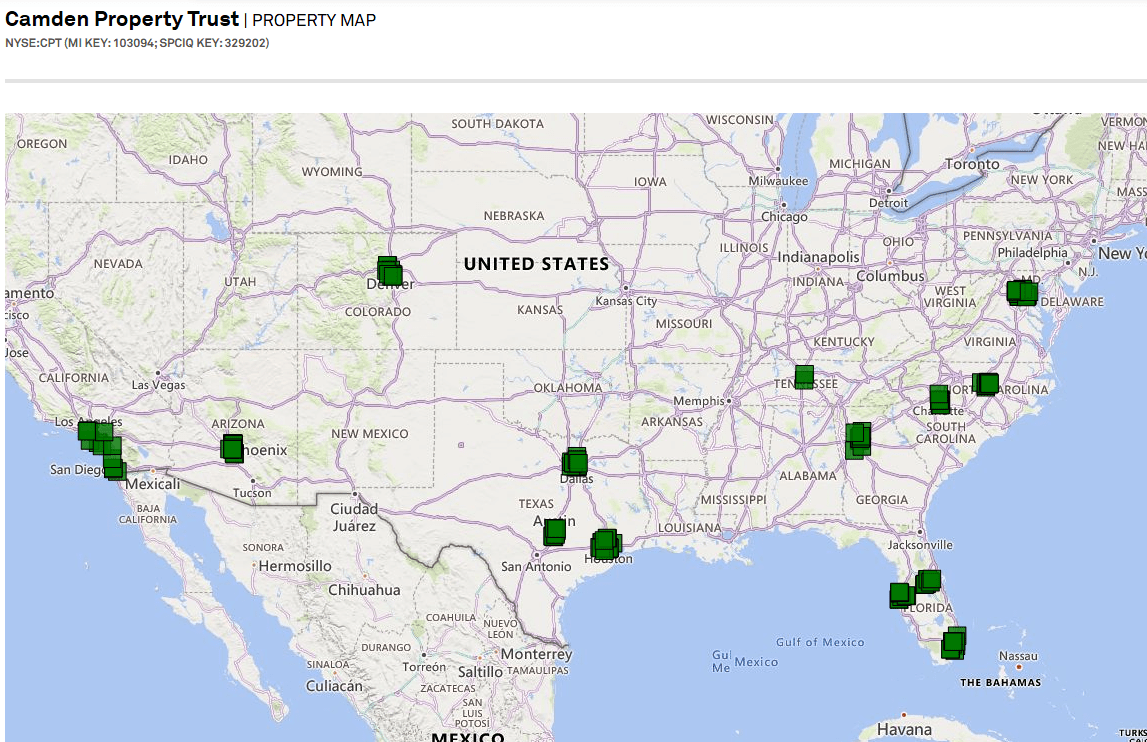Click the Kansas City label on map
The height and width of the screenshot is (742, 1147).
pos(626,301)
